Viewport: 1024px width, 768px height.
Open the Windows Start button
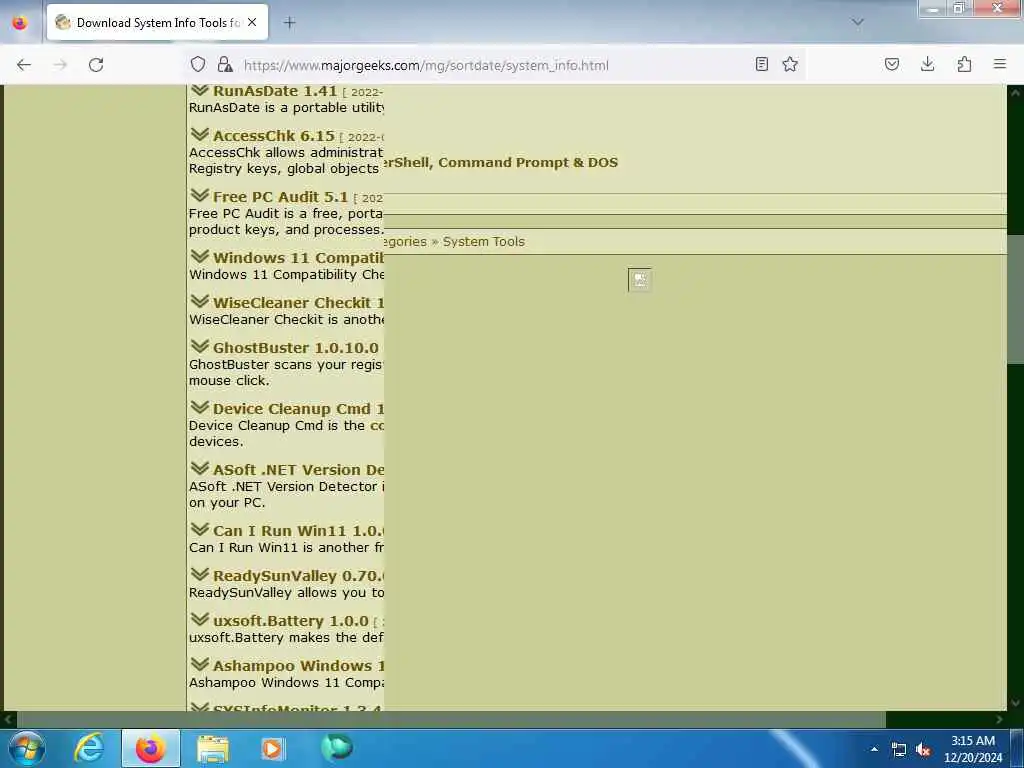pos(27,748)
